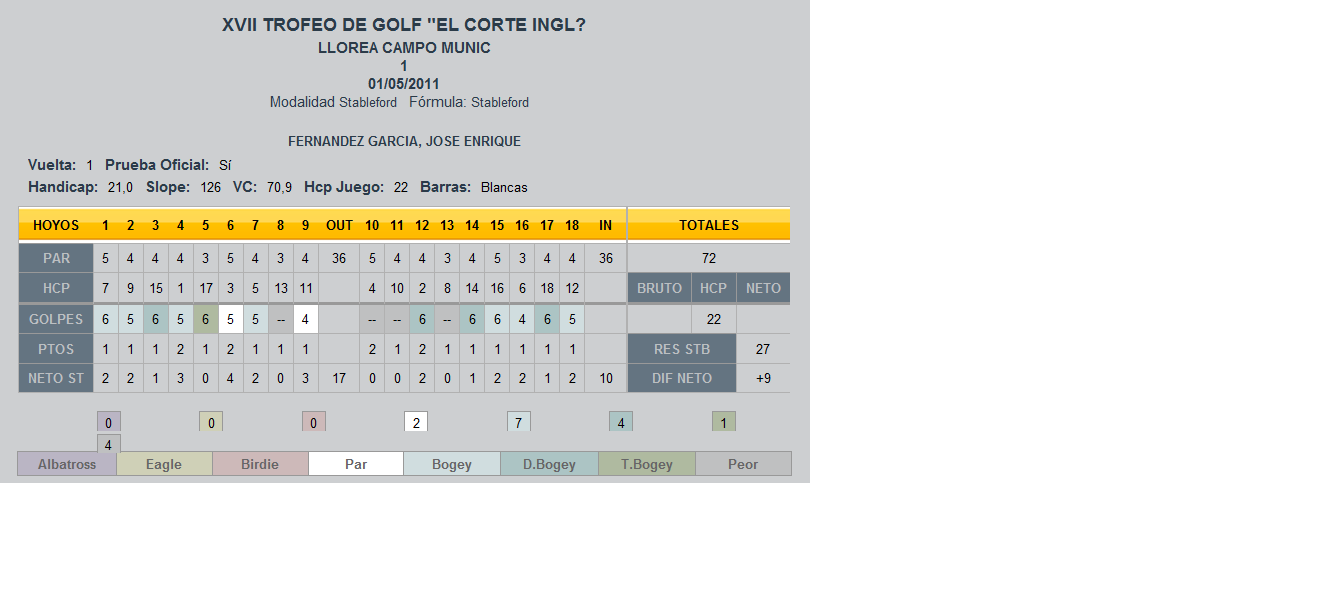Click the Bogey count box showing 7
The image size is (1318, 597).
tap(518, 422)
